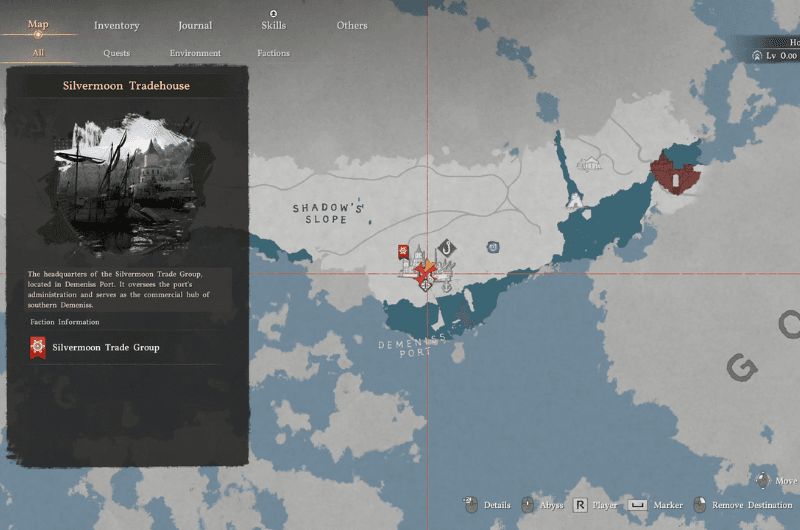Select the anchor port icon

coord(448,288)
